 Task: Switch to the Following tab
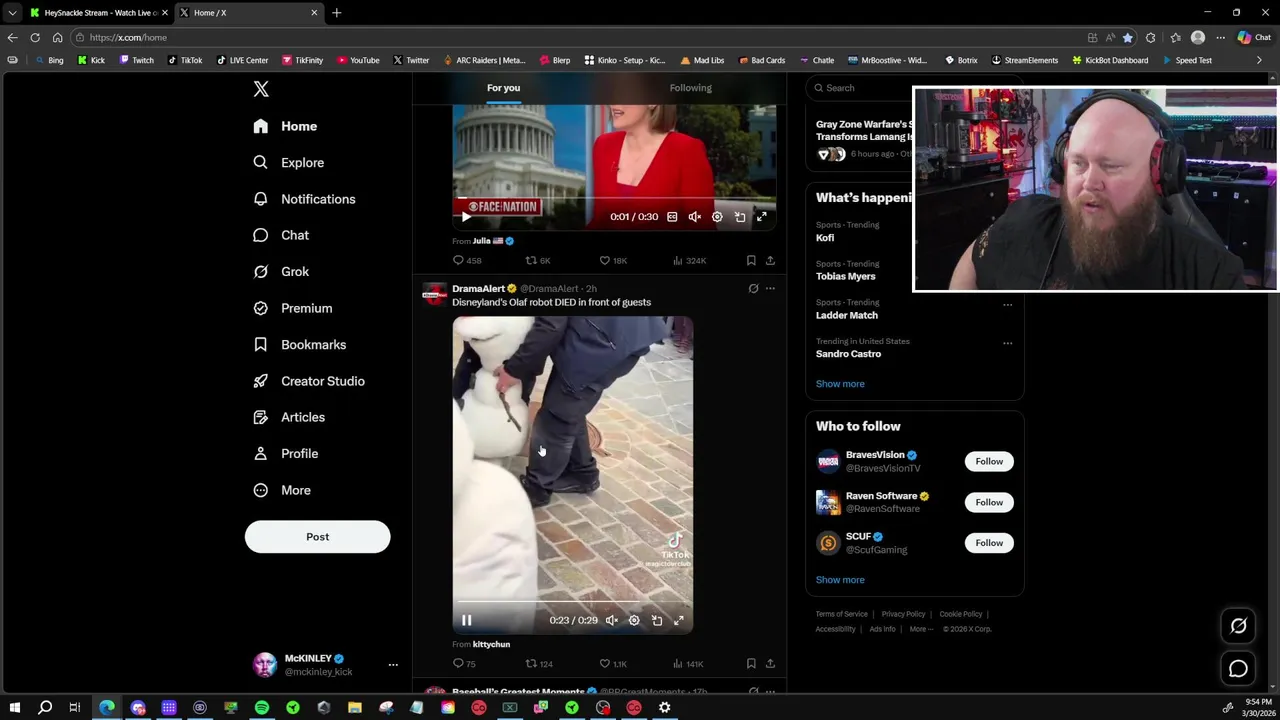[x=690, y=88]
